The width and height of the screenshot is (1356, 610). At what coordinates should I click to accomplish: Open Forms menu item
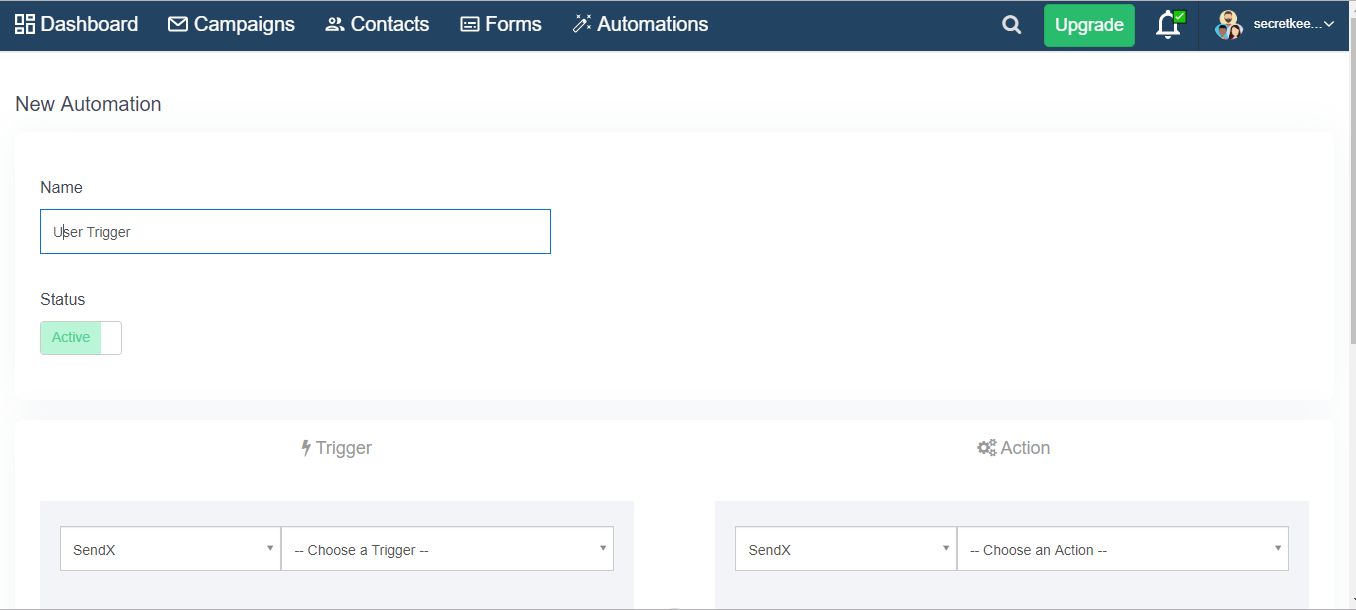click(x=501, y=24)
